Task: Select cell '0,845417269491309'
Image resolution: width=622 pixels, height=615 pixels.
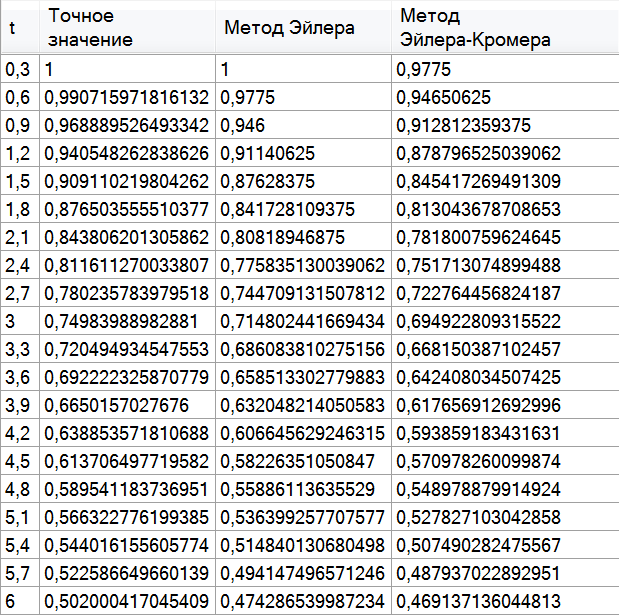Action: click(506, 181)
